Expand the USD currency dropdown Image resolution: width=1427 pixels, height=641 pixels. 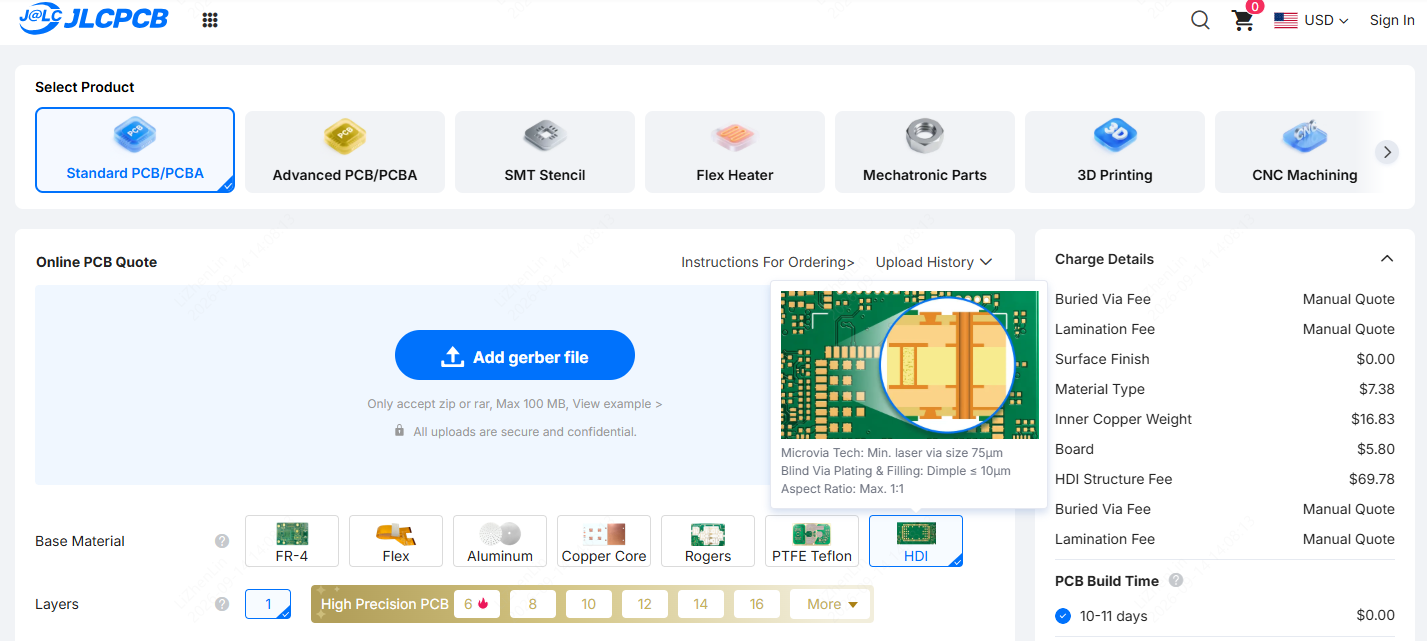(x=1326, y=20)
